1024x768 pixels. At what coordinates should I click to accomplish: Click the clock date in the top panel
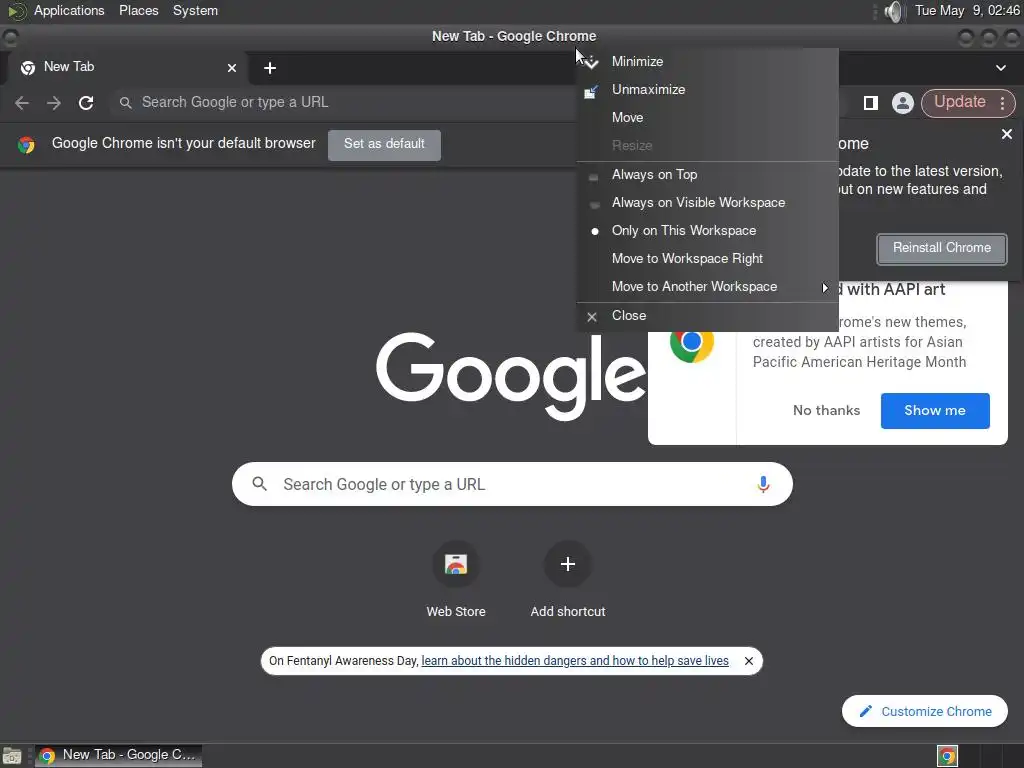pos(967,11)
